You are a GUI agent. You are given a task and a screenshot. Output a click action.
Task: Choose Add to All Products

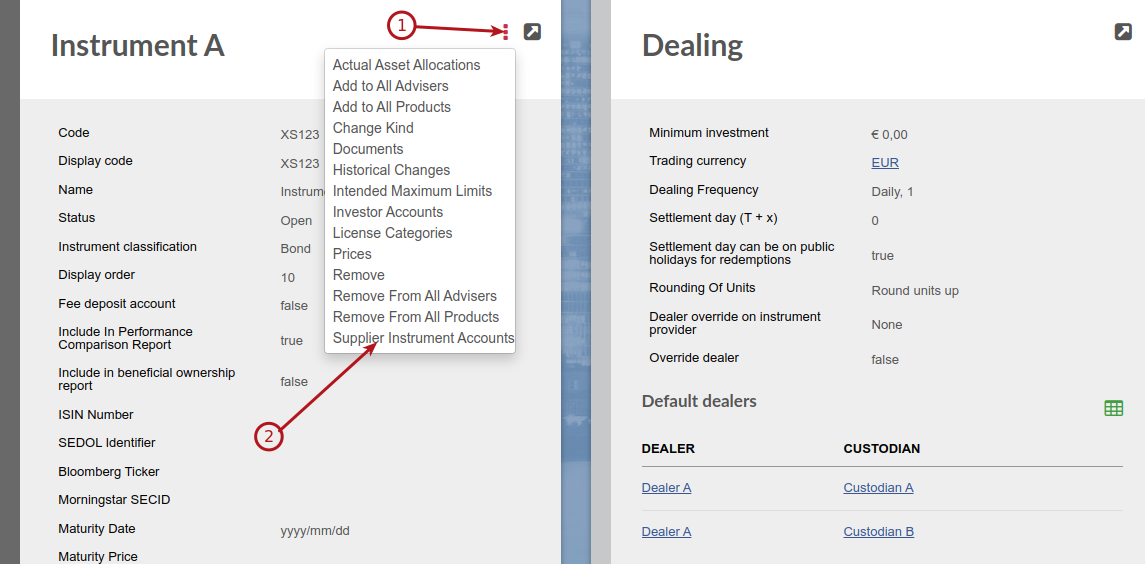(391, 107)
